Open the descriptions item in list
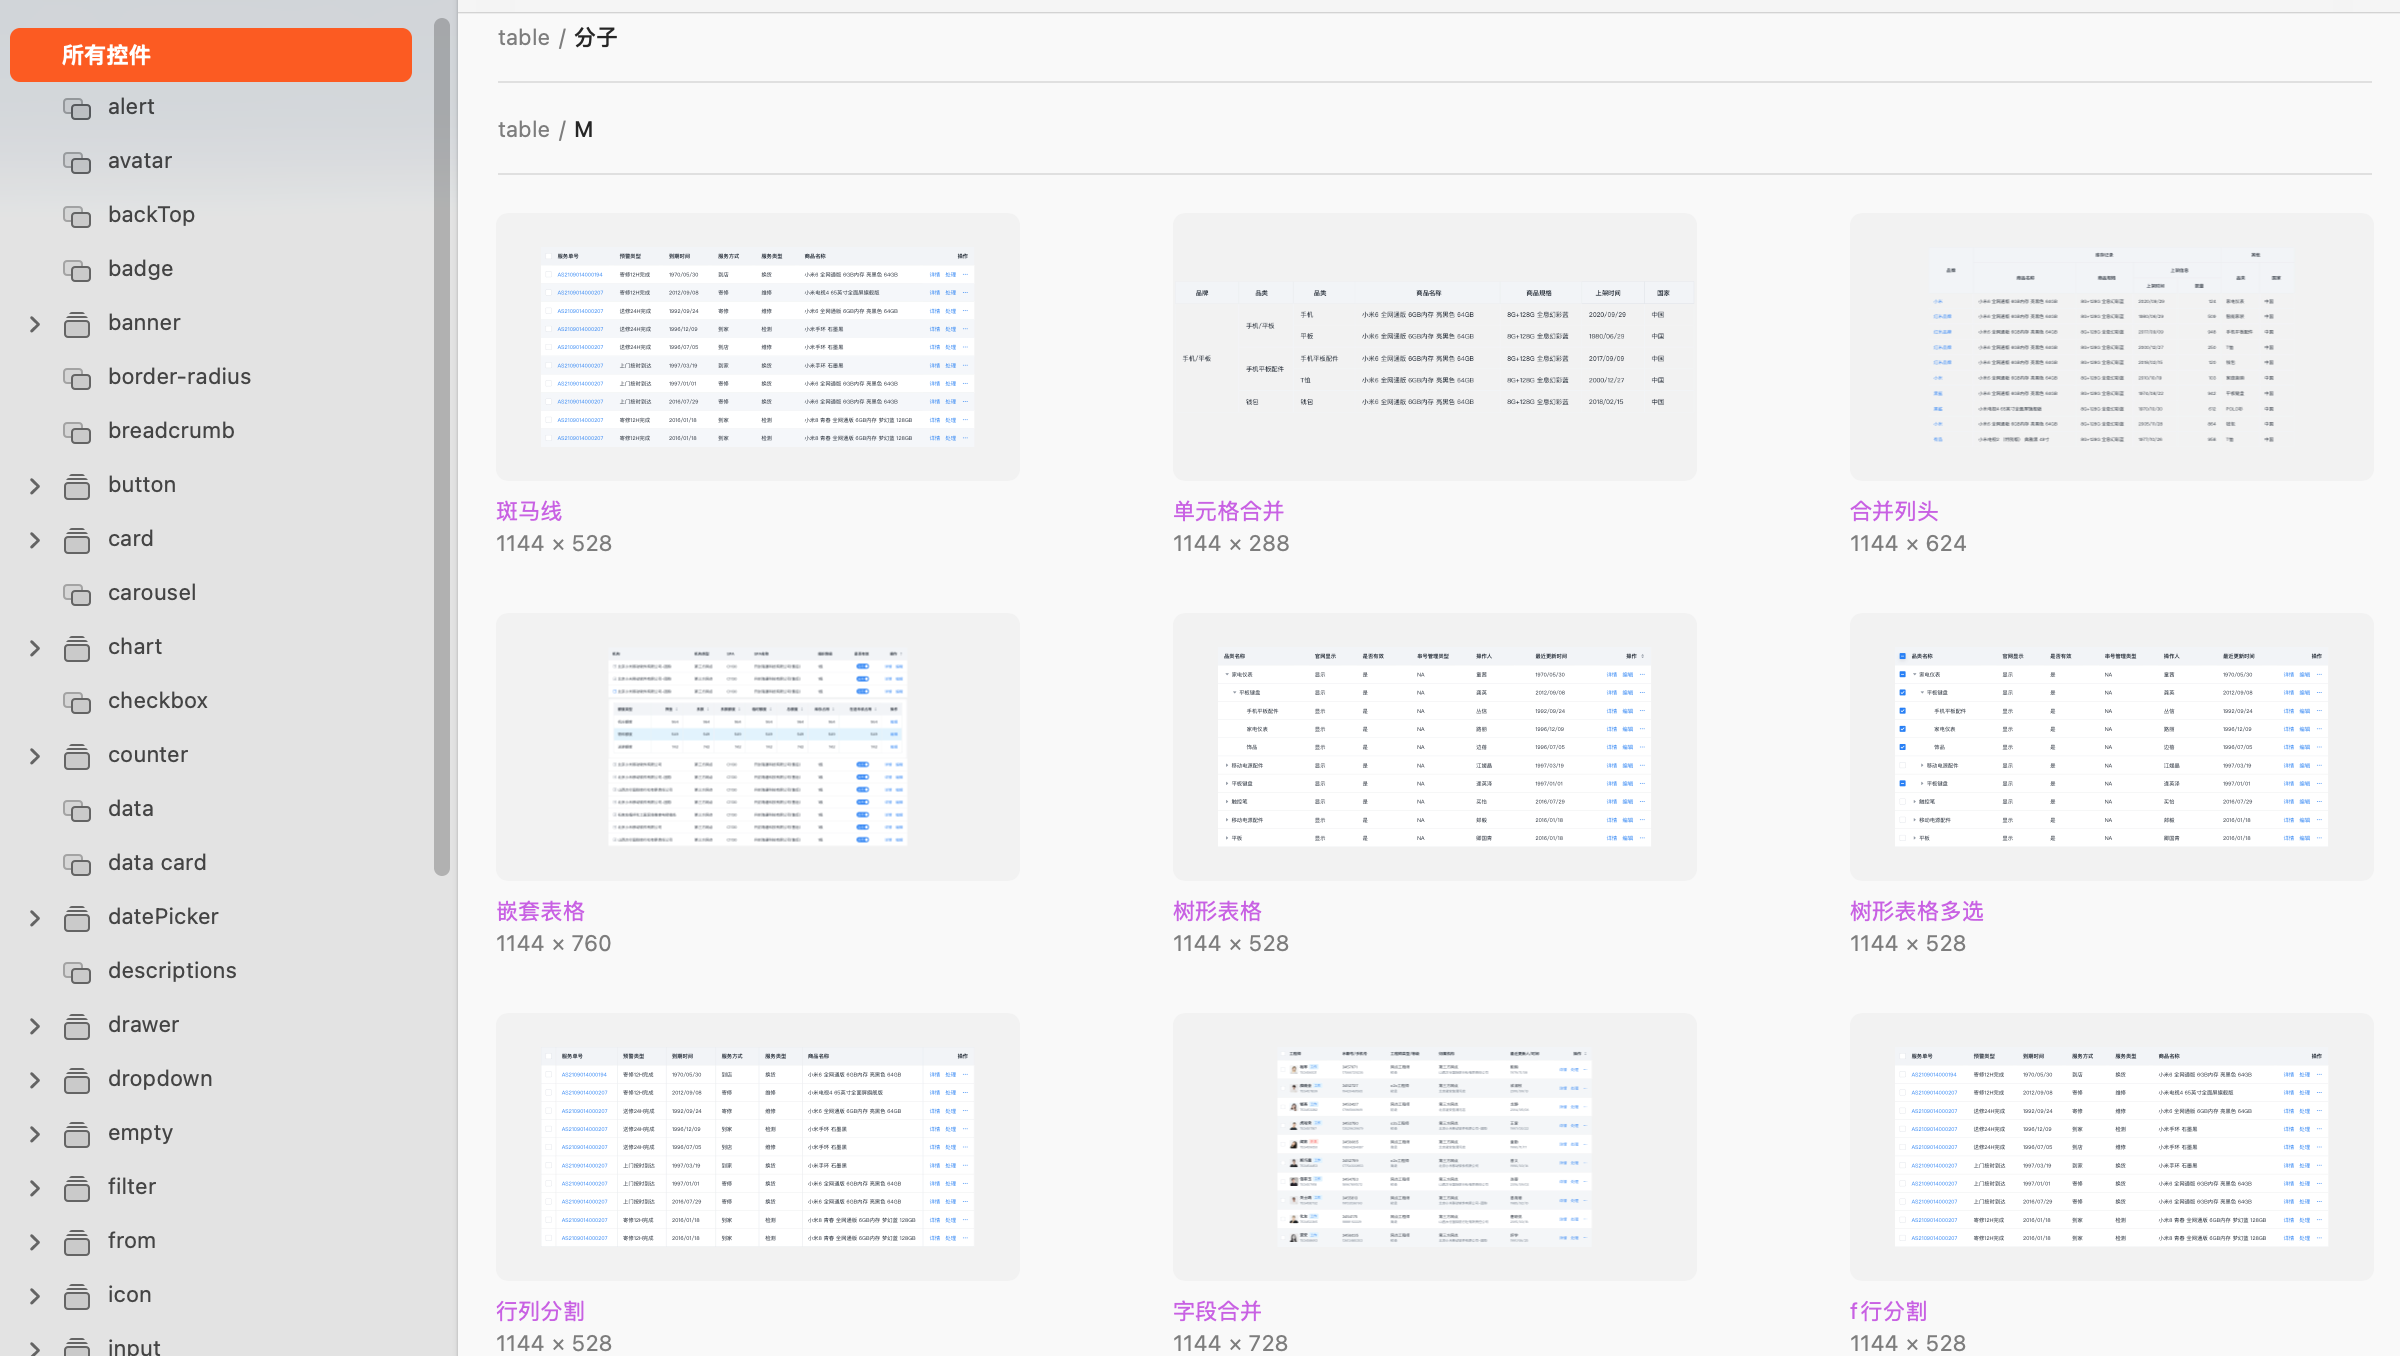 172,971
